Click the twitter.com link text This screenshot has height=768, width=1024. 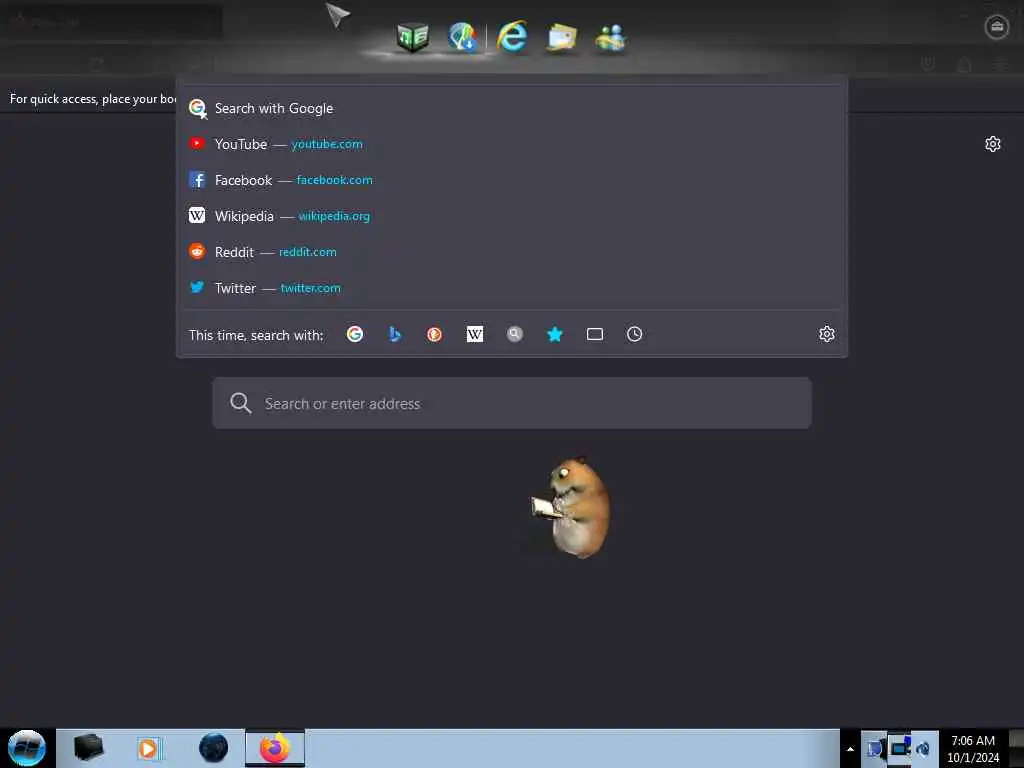[310, 288]
